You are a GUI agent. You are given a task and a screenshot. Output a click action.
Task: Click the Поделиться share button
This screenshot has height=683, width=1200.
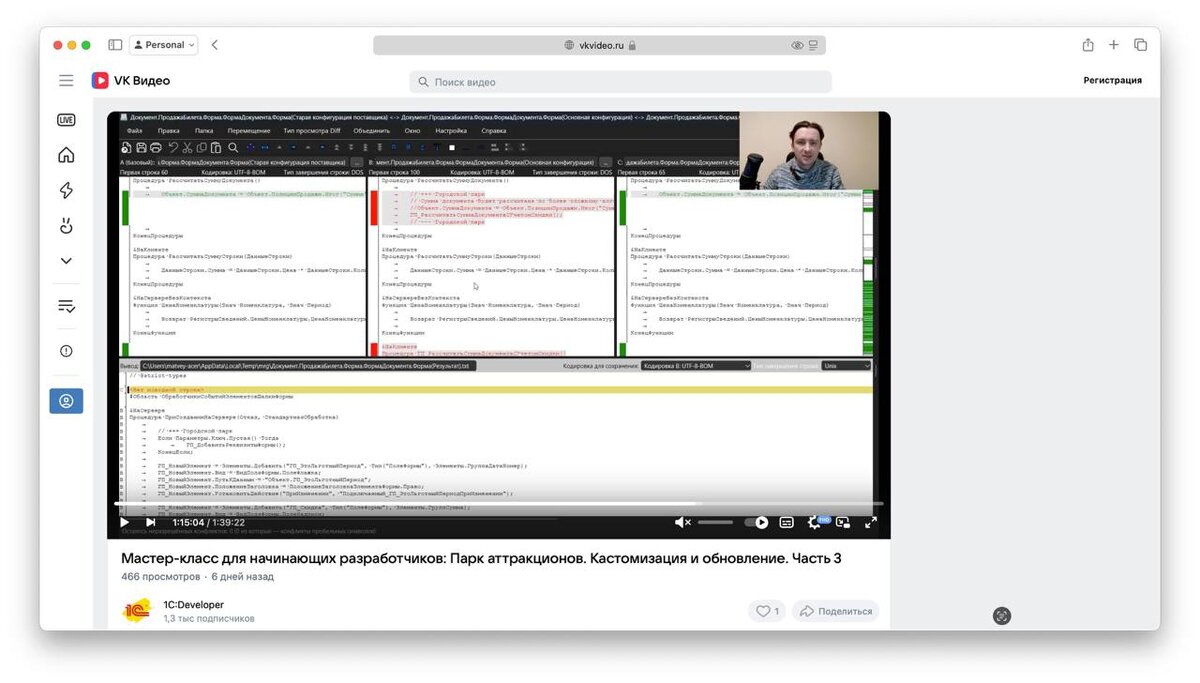tap(836, 611)
